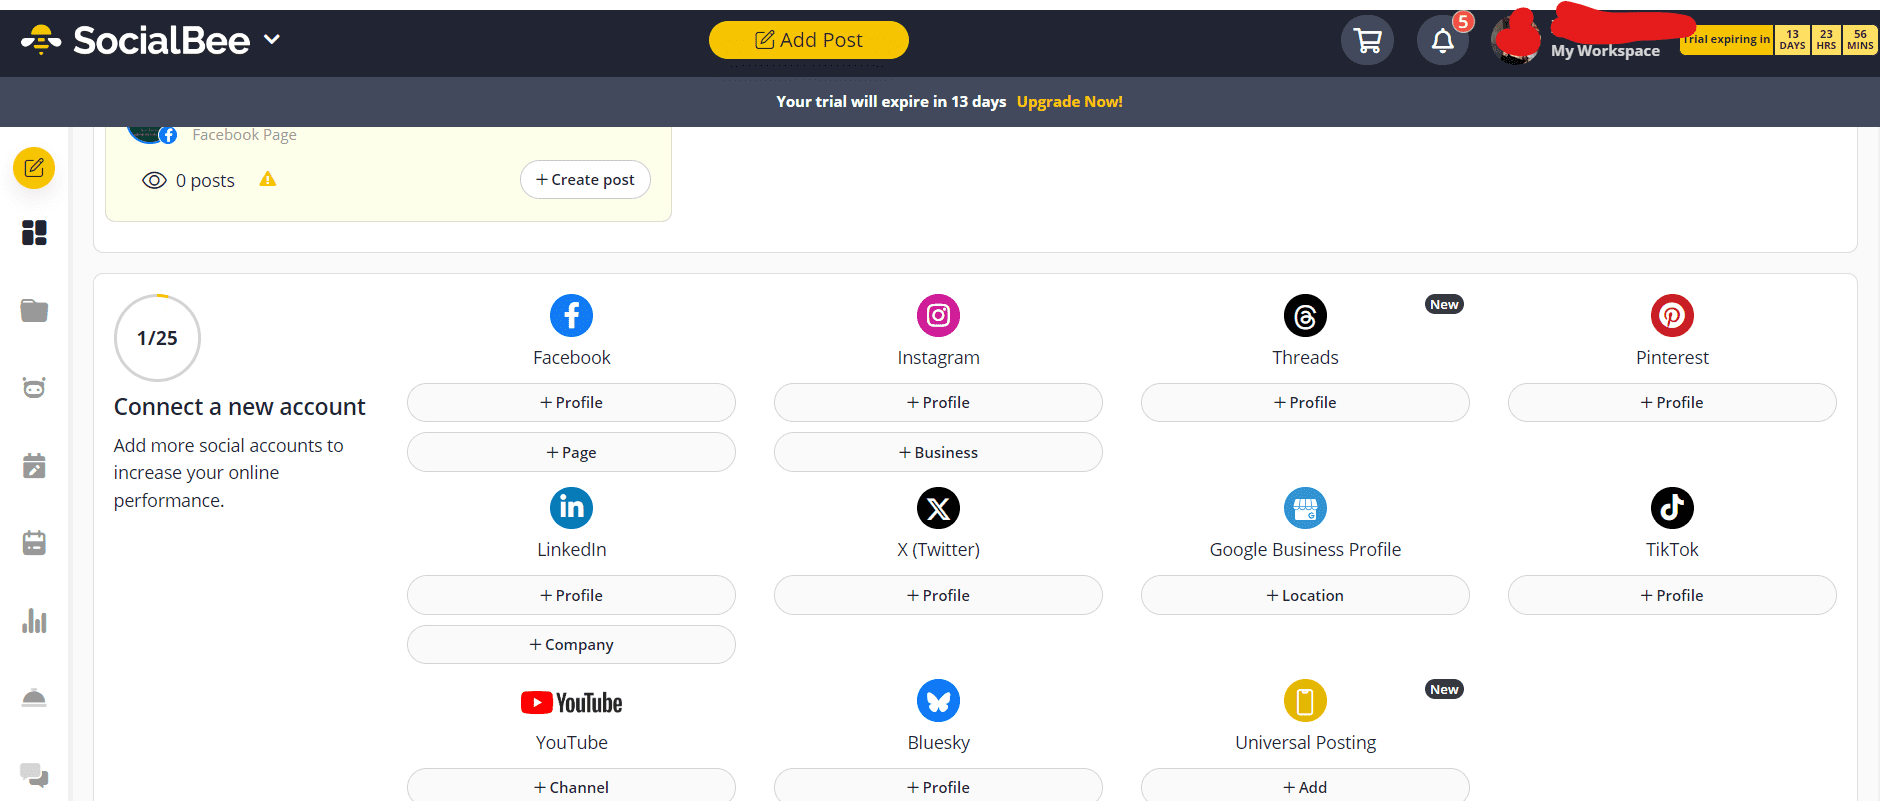Click the Create post button
The width and height of the screenshot is (1880, 801).
point(585,180)
